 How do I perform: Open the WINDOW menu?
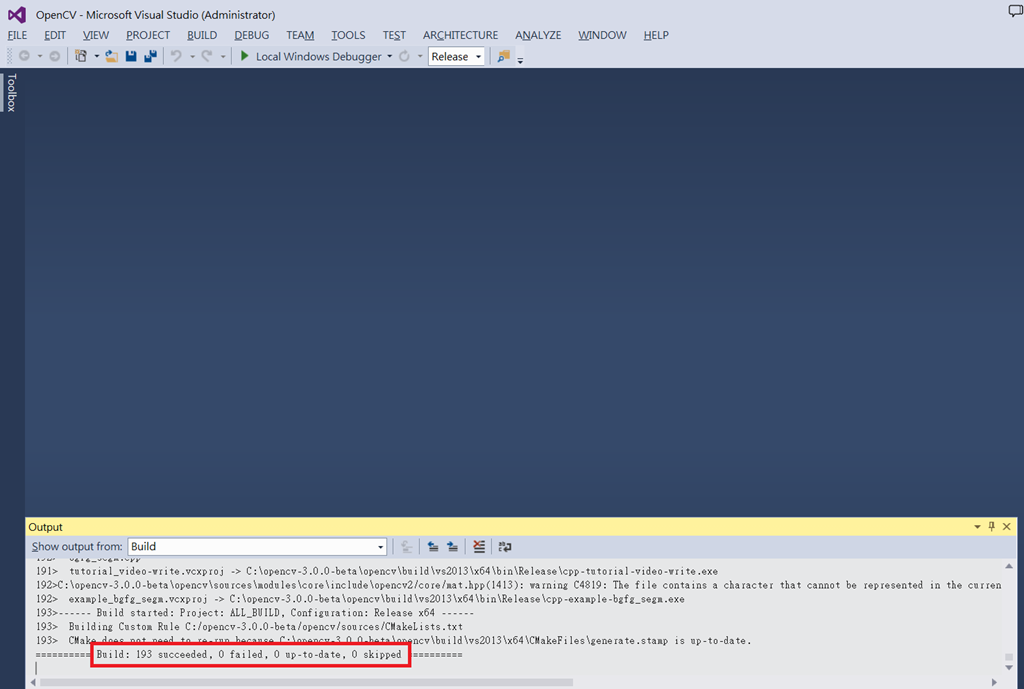pyautogui.click(x=602, y=35)
